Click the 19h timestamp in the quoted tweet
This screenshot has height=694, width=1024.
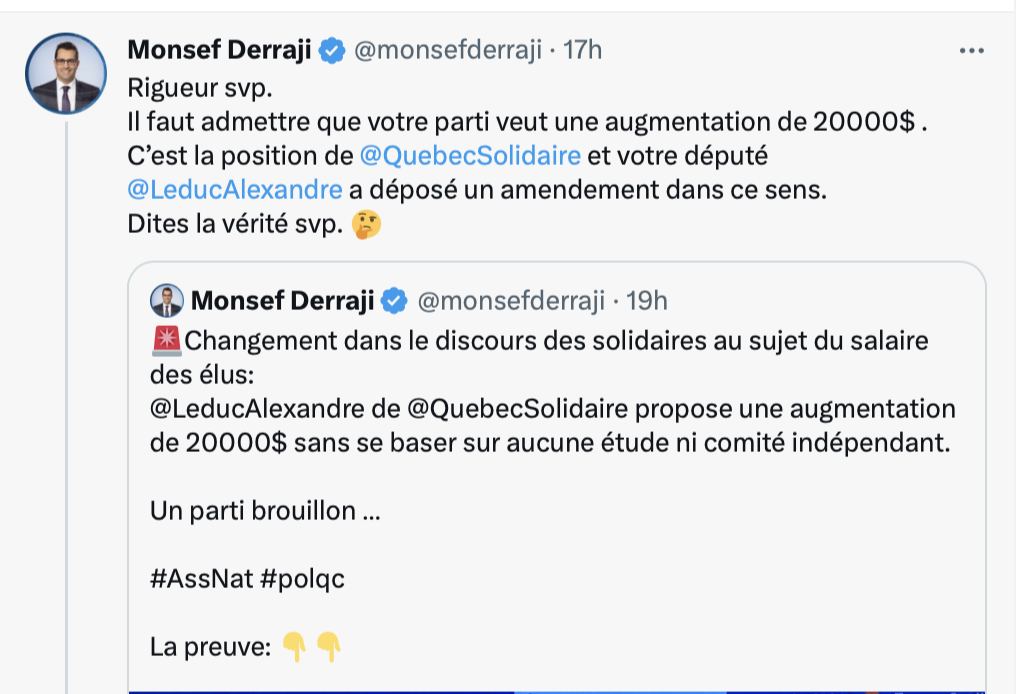[x=646, y=300]
